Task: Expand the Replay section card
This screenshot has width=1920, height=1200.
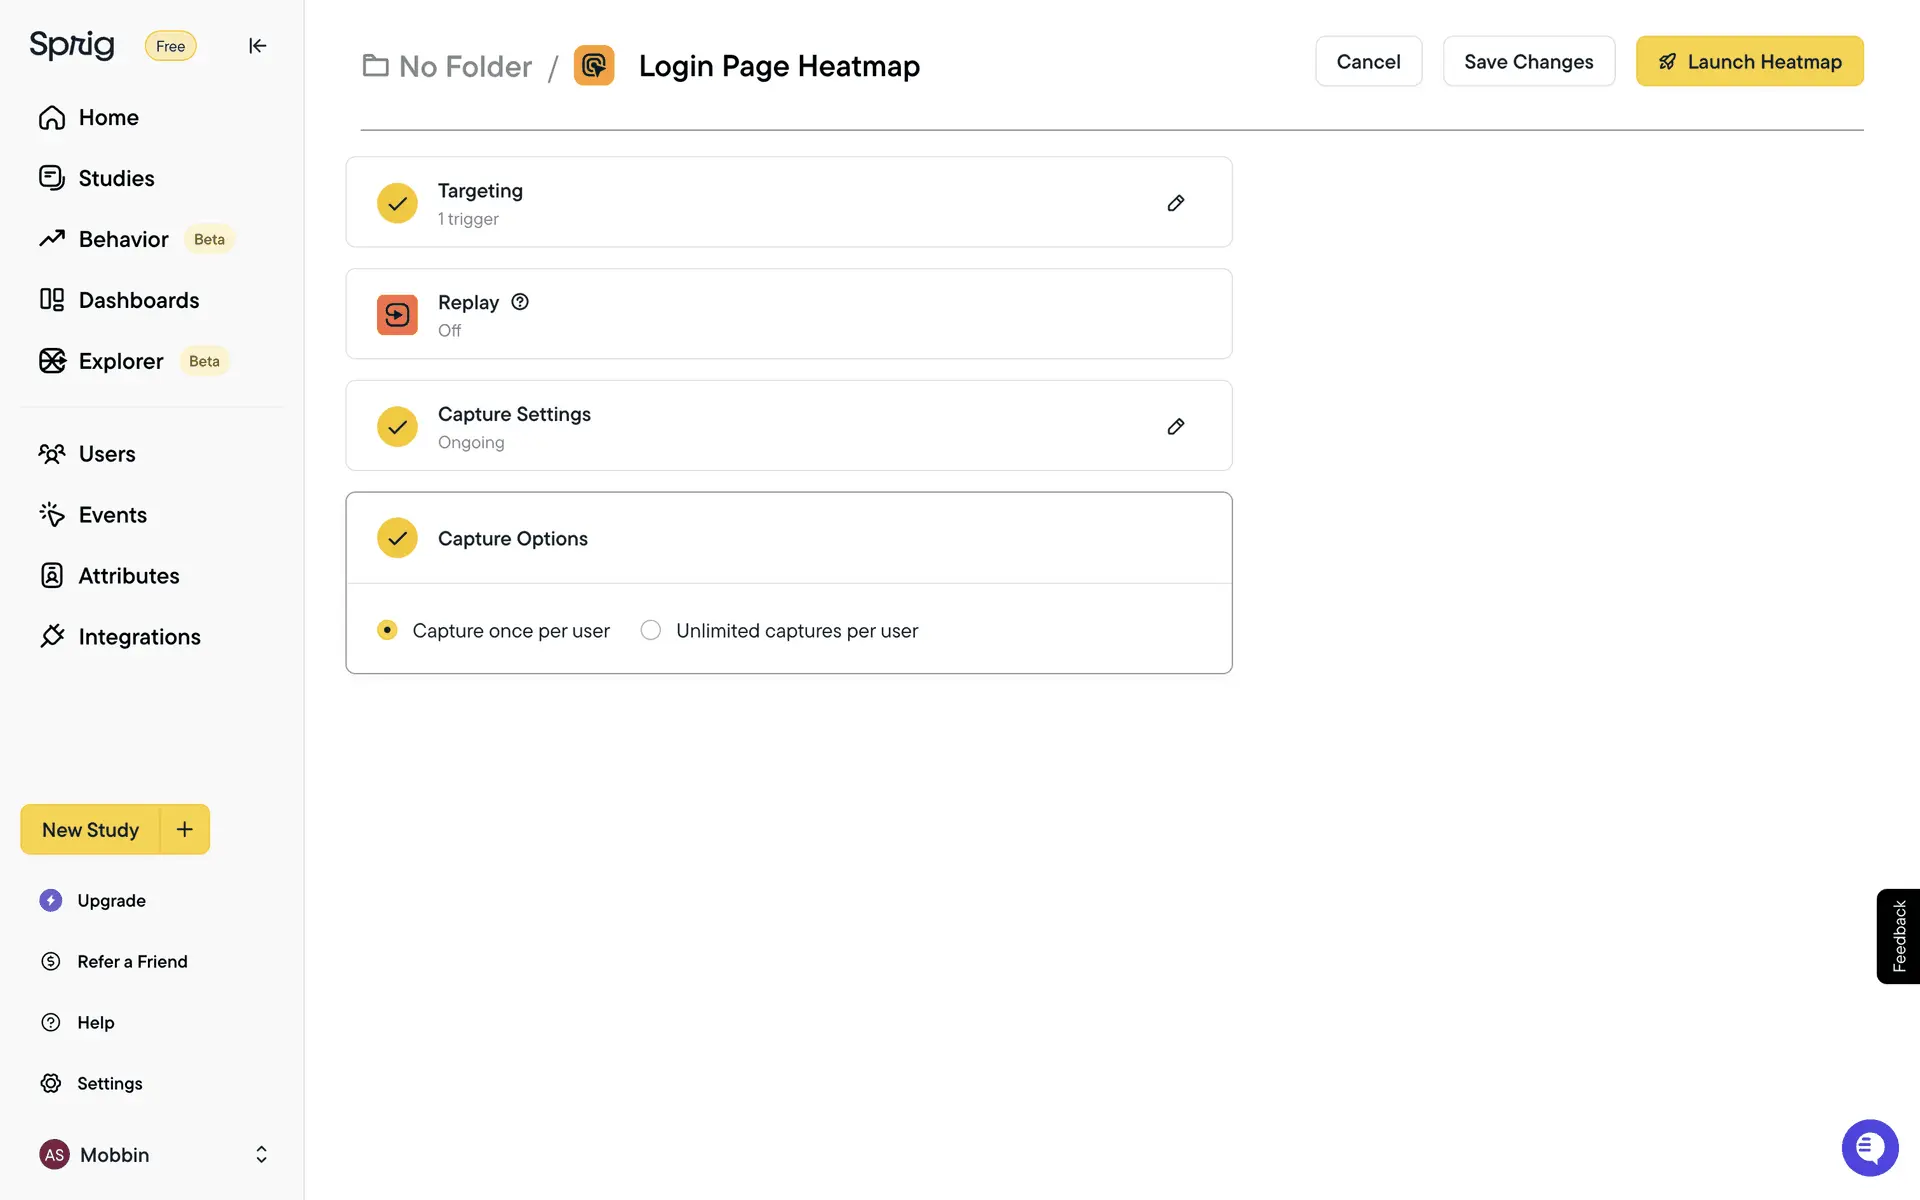Action: (788, 314)
